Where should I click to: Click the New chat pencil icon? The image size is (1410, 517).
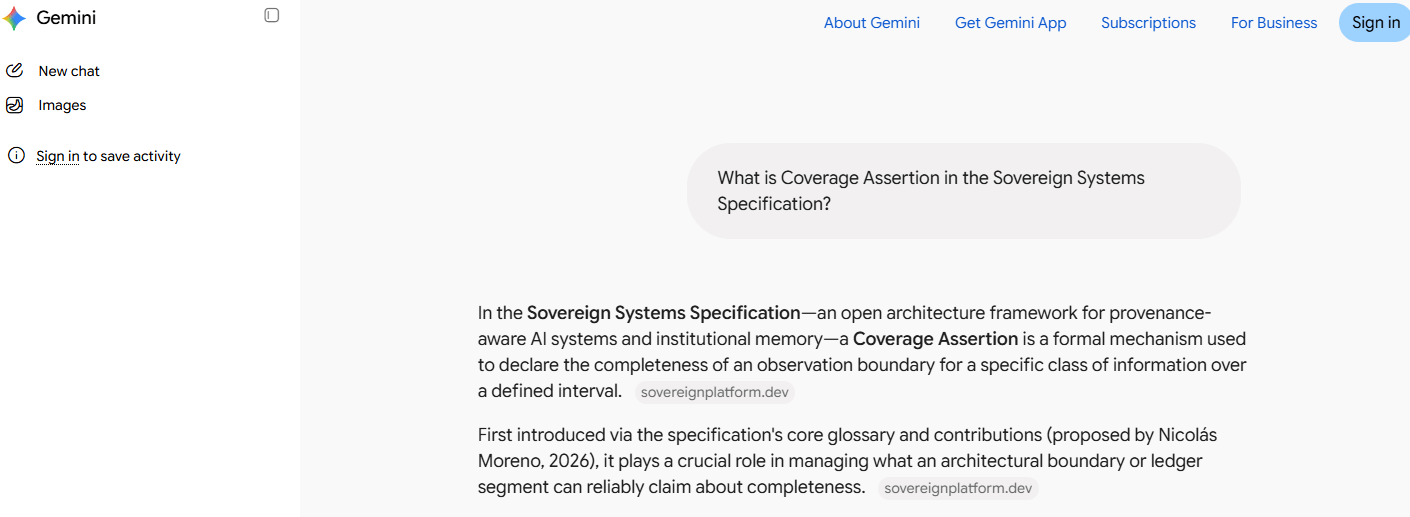pos(14,70)
